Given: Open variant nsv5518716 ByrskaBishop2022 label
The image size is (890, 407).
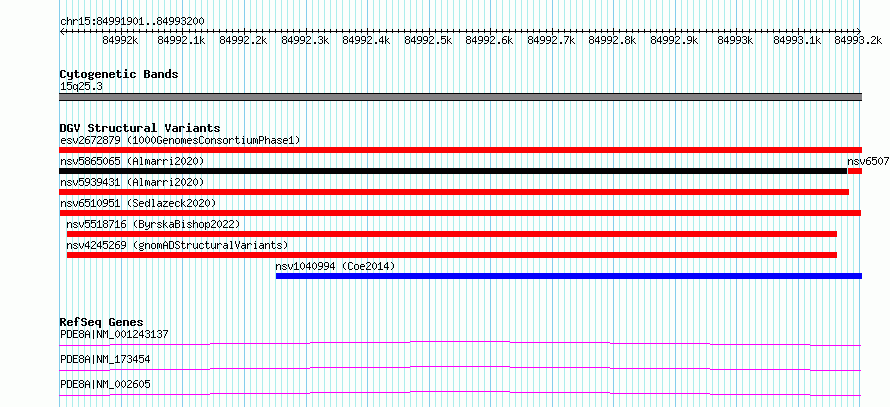Looking at the screenshot, I should coord(153,224).
